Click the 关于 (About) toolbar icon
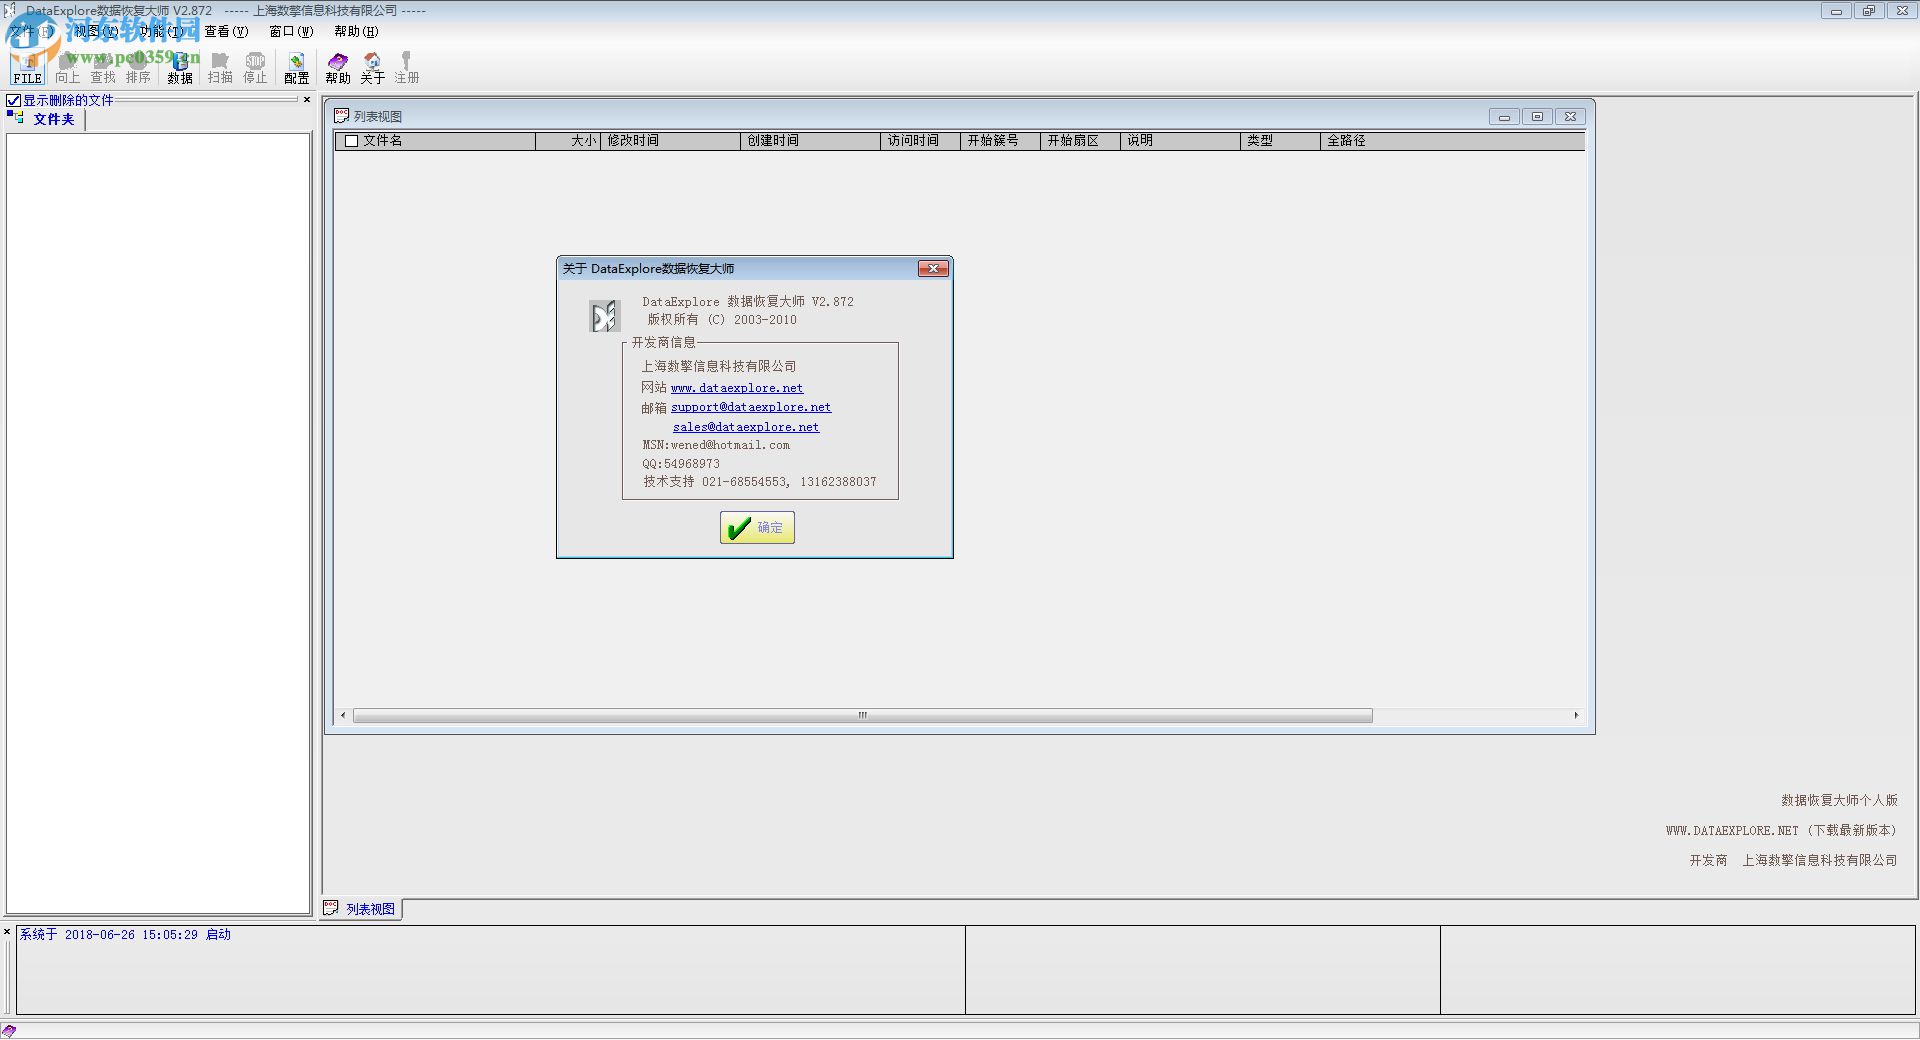This screenshot has height=1040, width=1920. [372, 68]
